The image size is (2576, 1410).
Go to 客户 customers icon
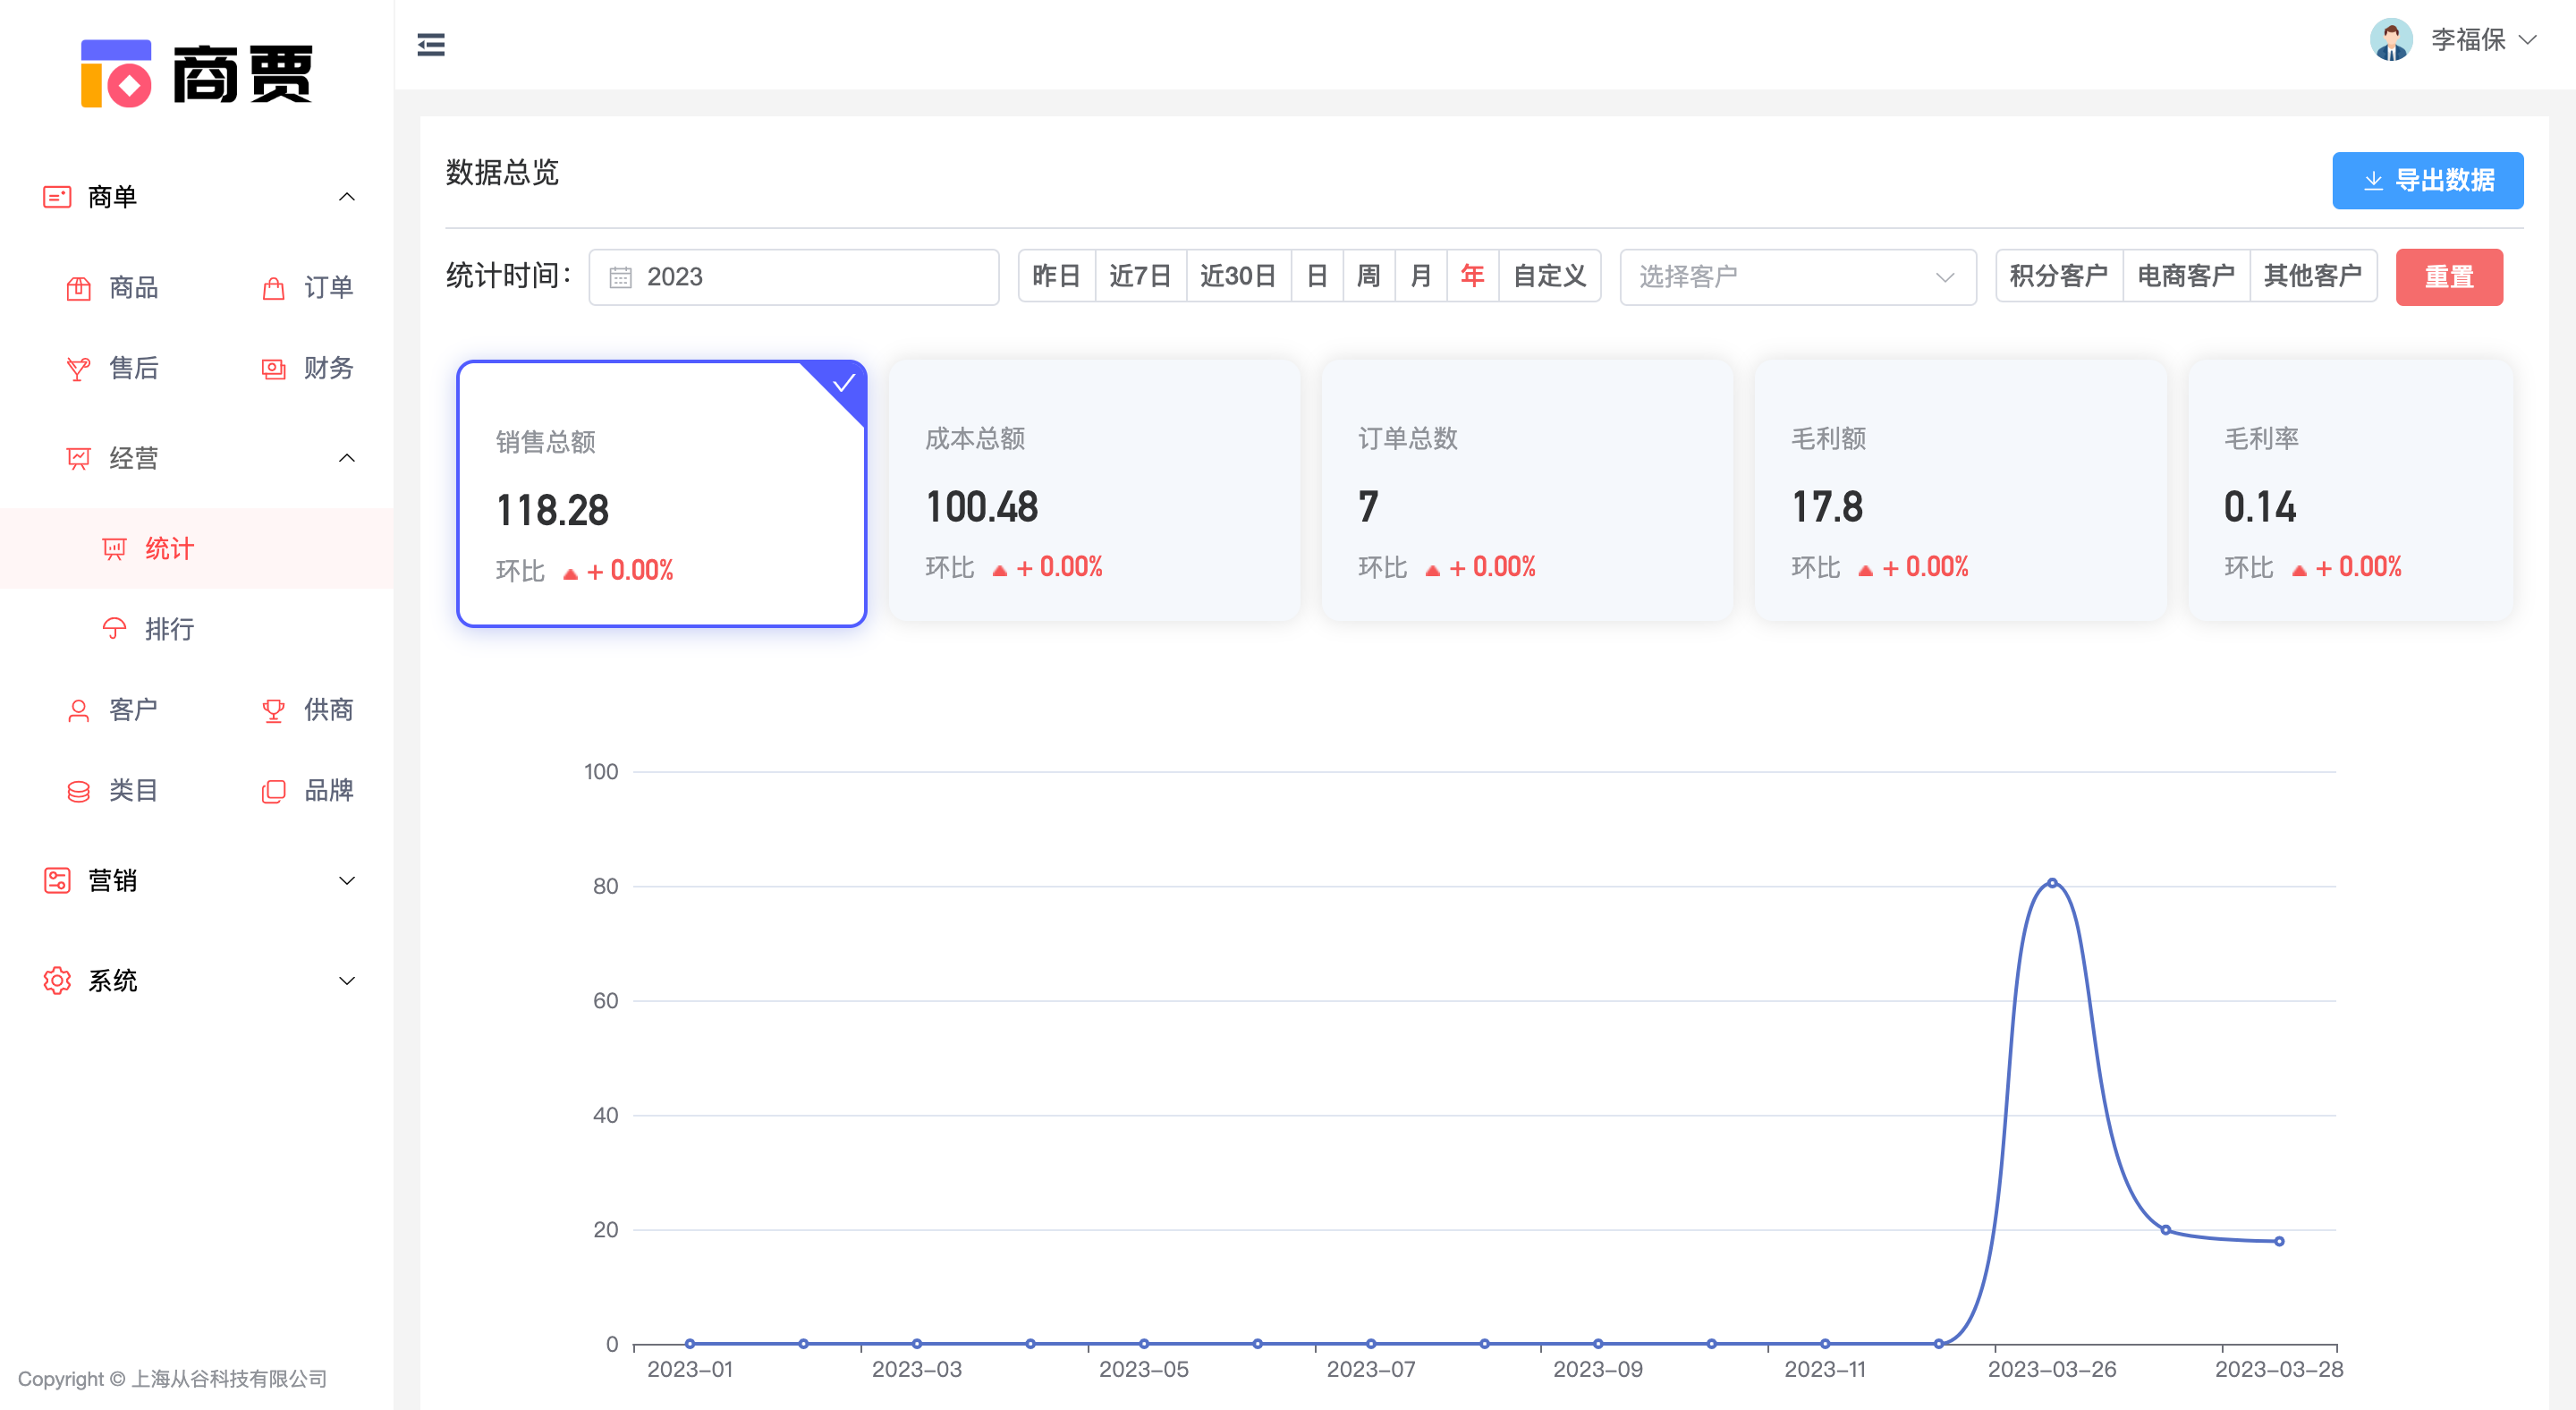(78, 711)
